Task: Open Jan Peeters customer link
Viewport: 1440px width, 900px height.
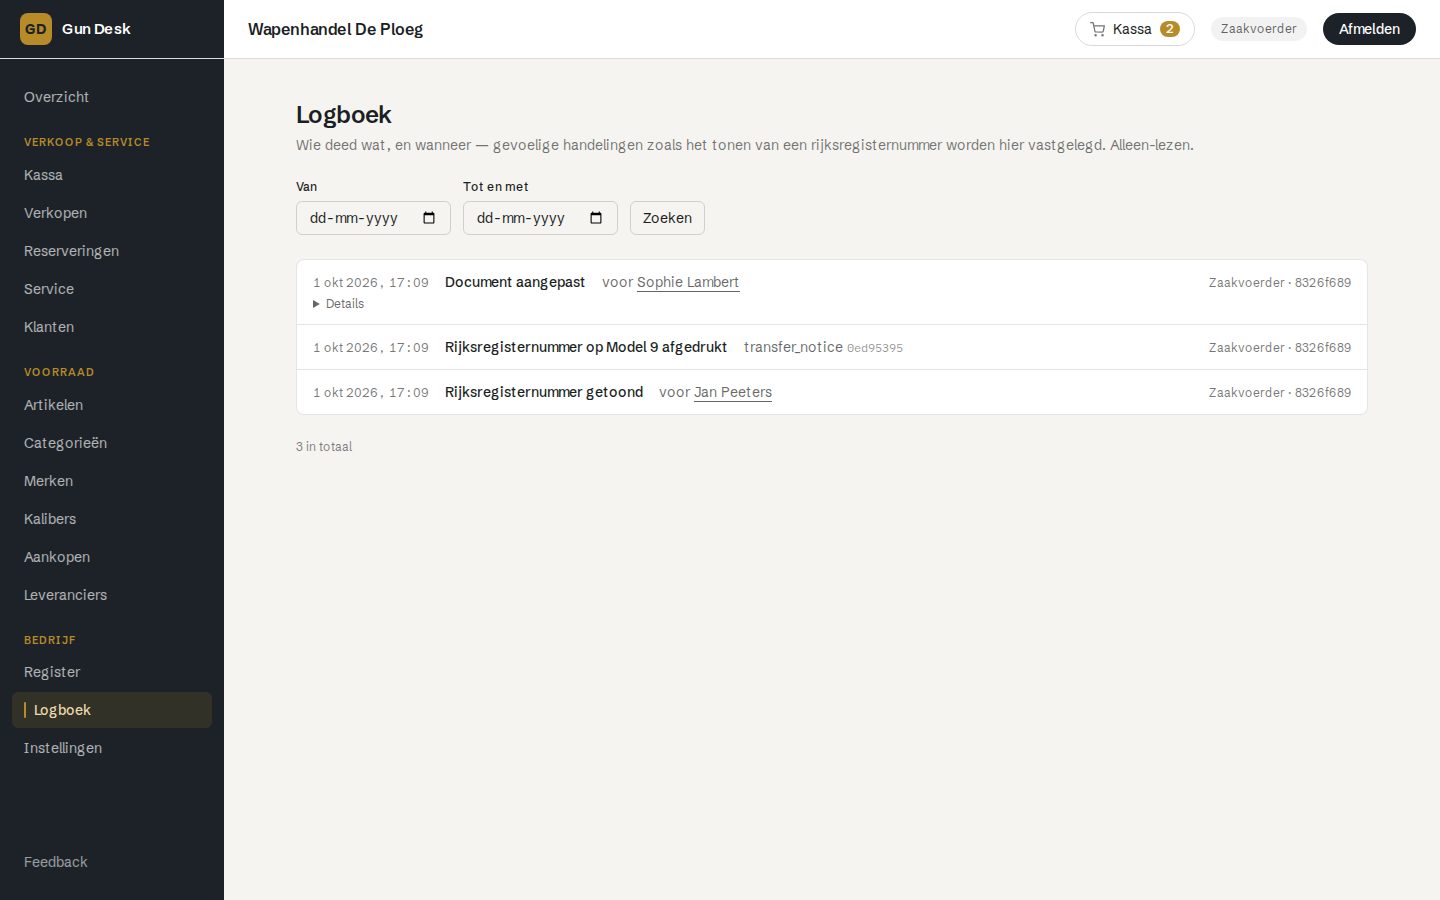Action: click(x=733, y=392)
